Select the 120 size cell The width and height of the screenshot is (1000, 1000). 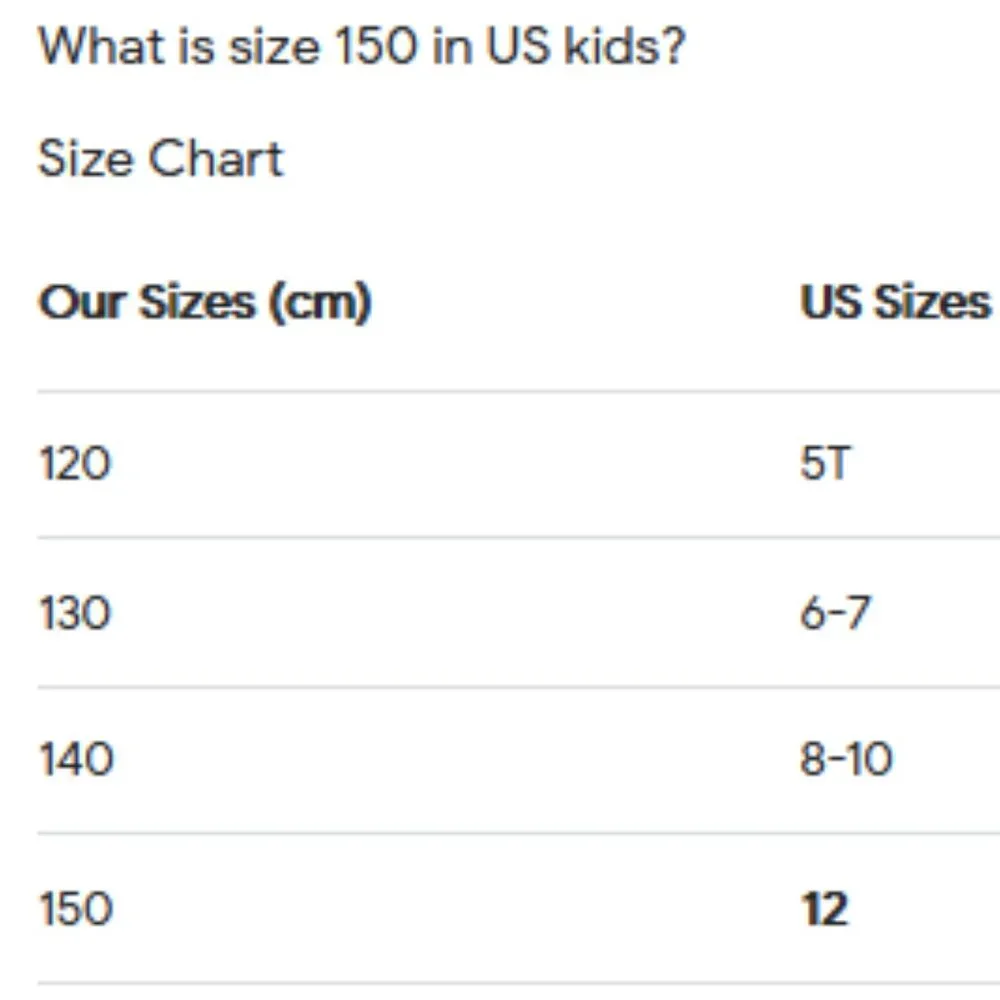75,463
